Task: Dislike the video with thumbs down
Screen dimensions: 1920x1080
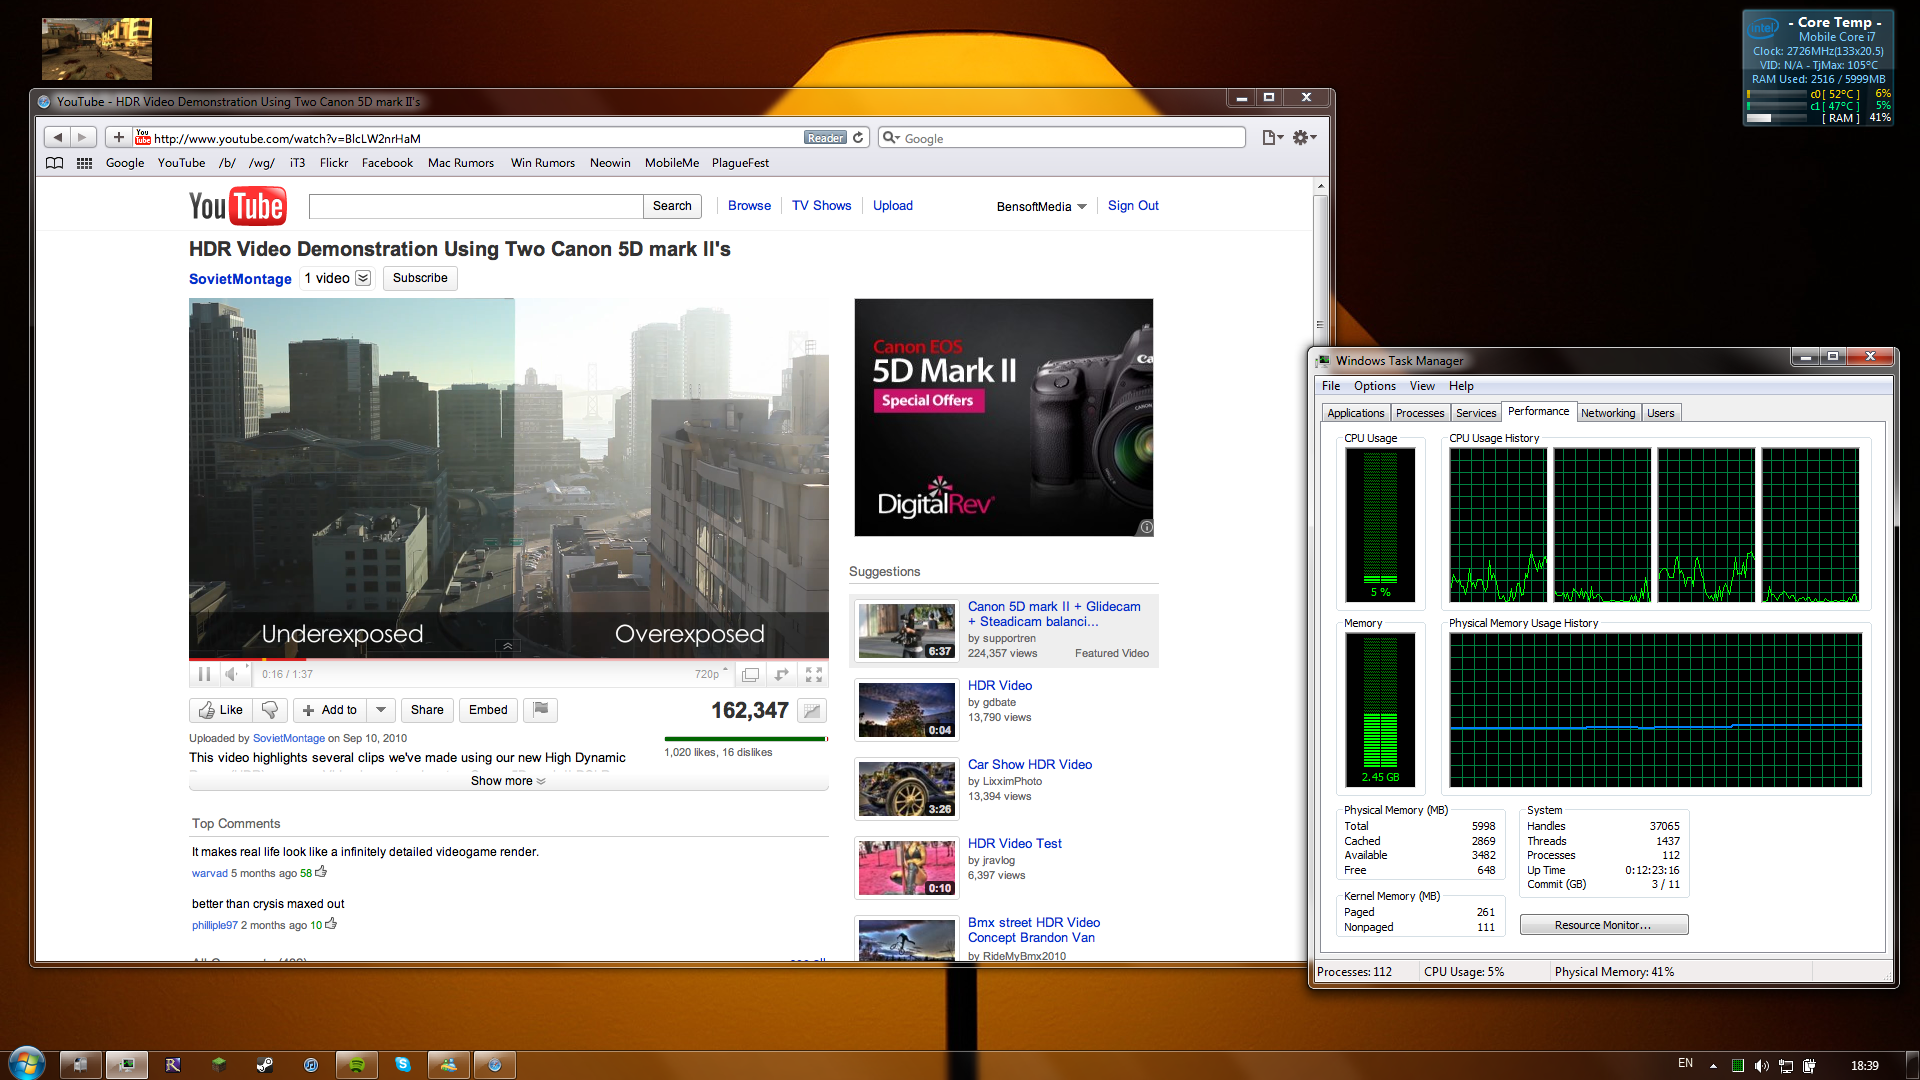Action: point(269,710)
